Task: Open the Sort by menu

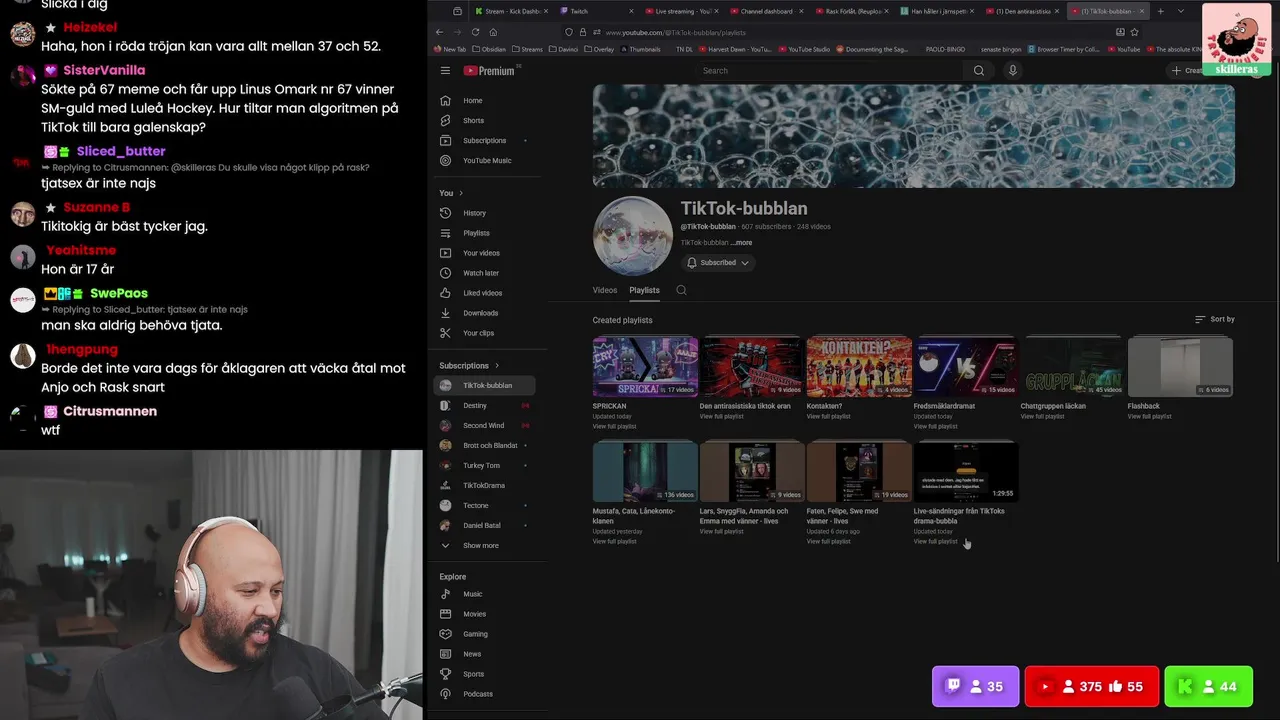Action: coord(1214,319)
